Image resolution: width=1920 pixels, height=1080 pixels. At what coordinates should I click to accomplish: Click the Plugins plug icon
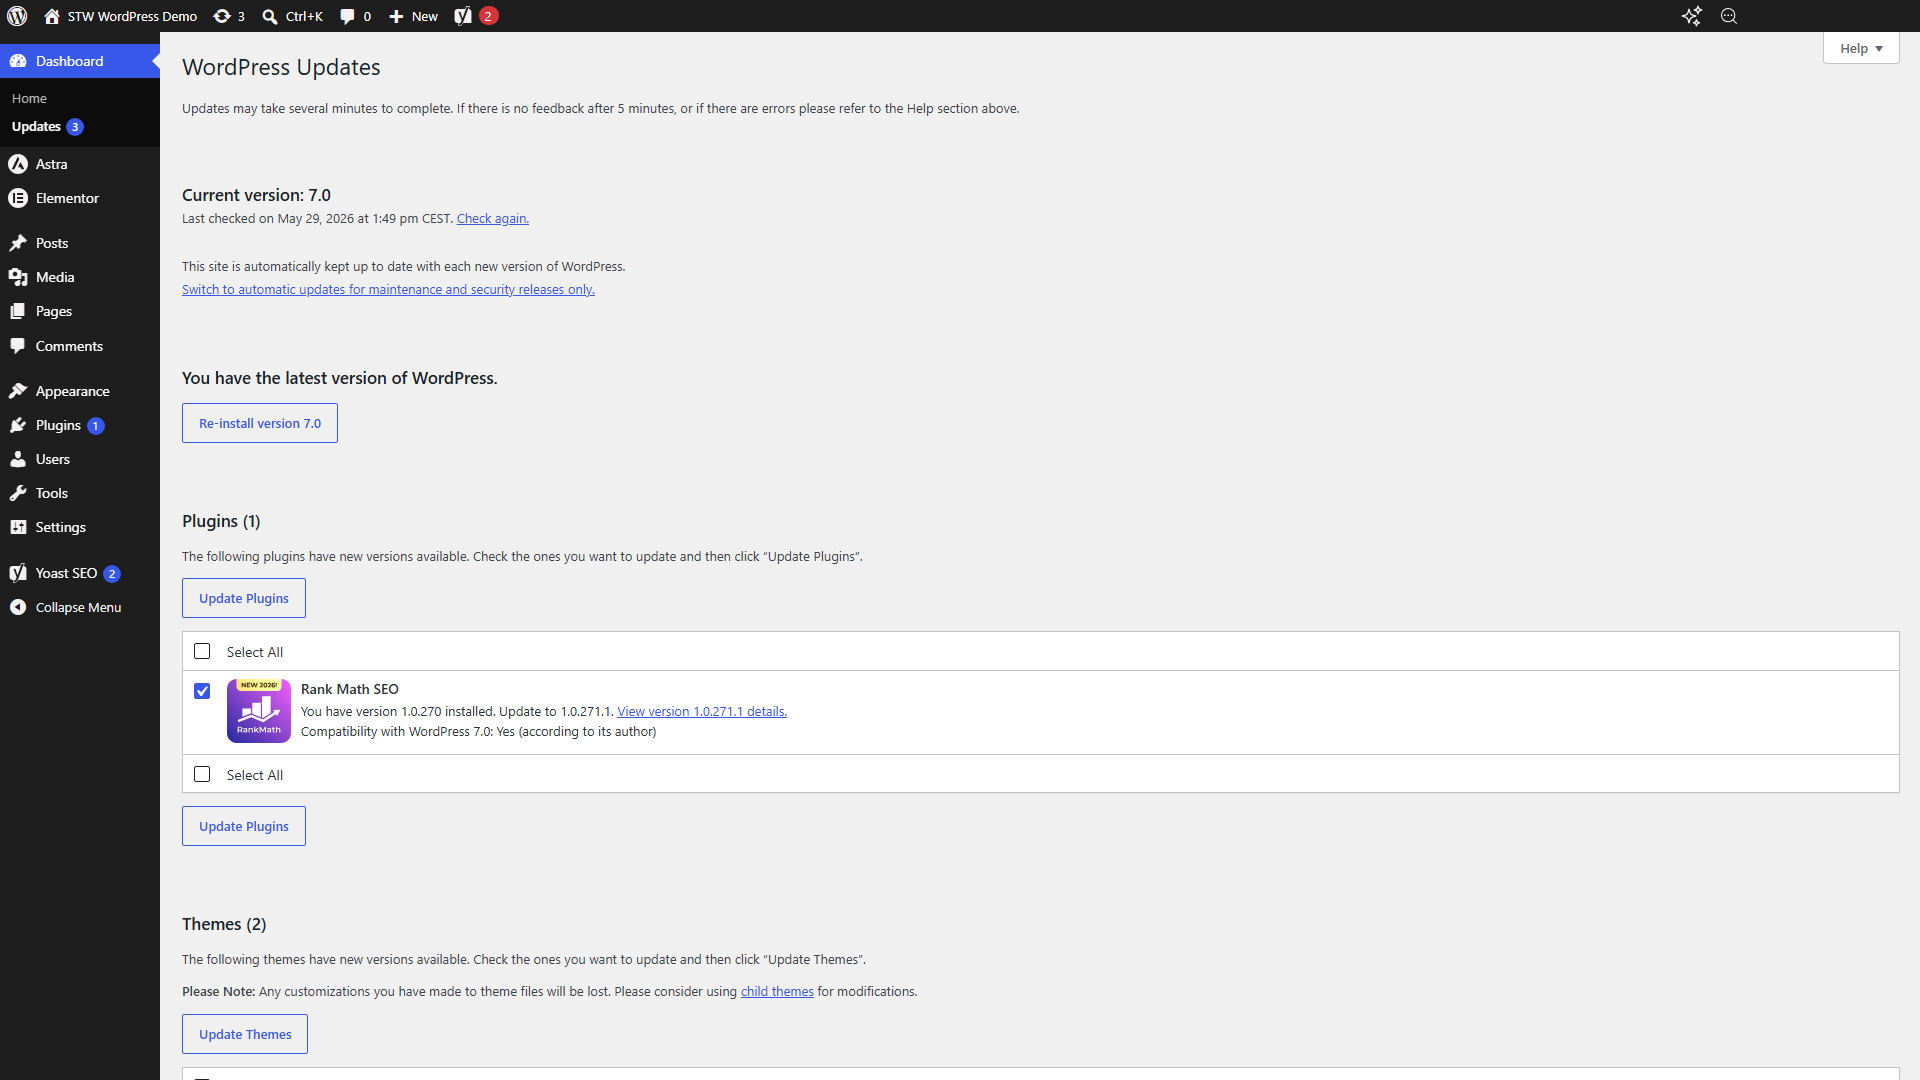click(18, 425)
